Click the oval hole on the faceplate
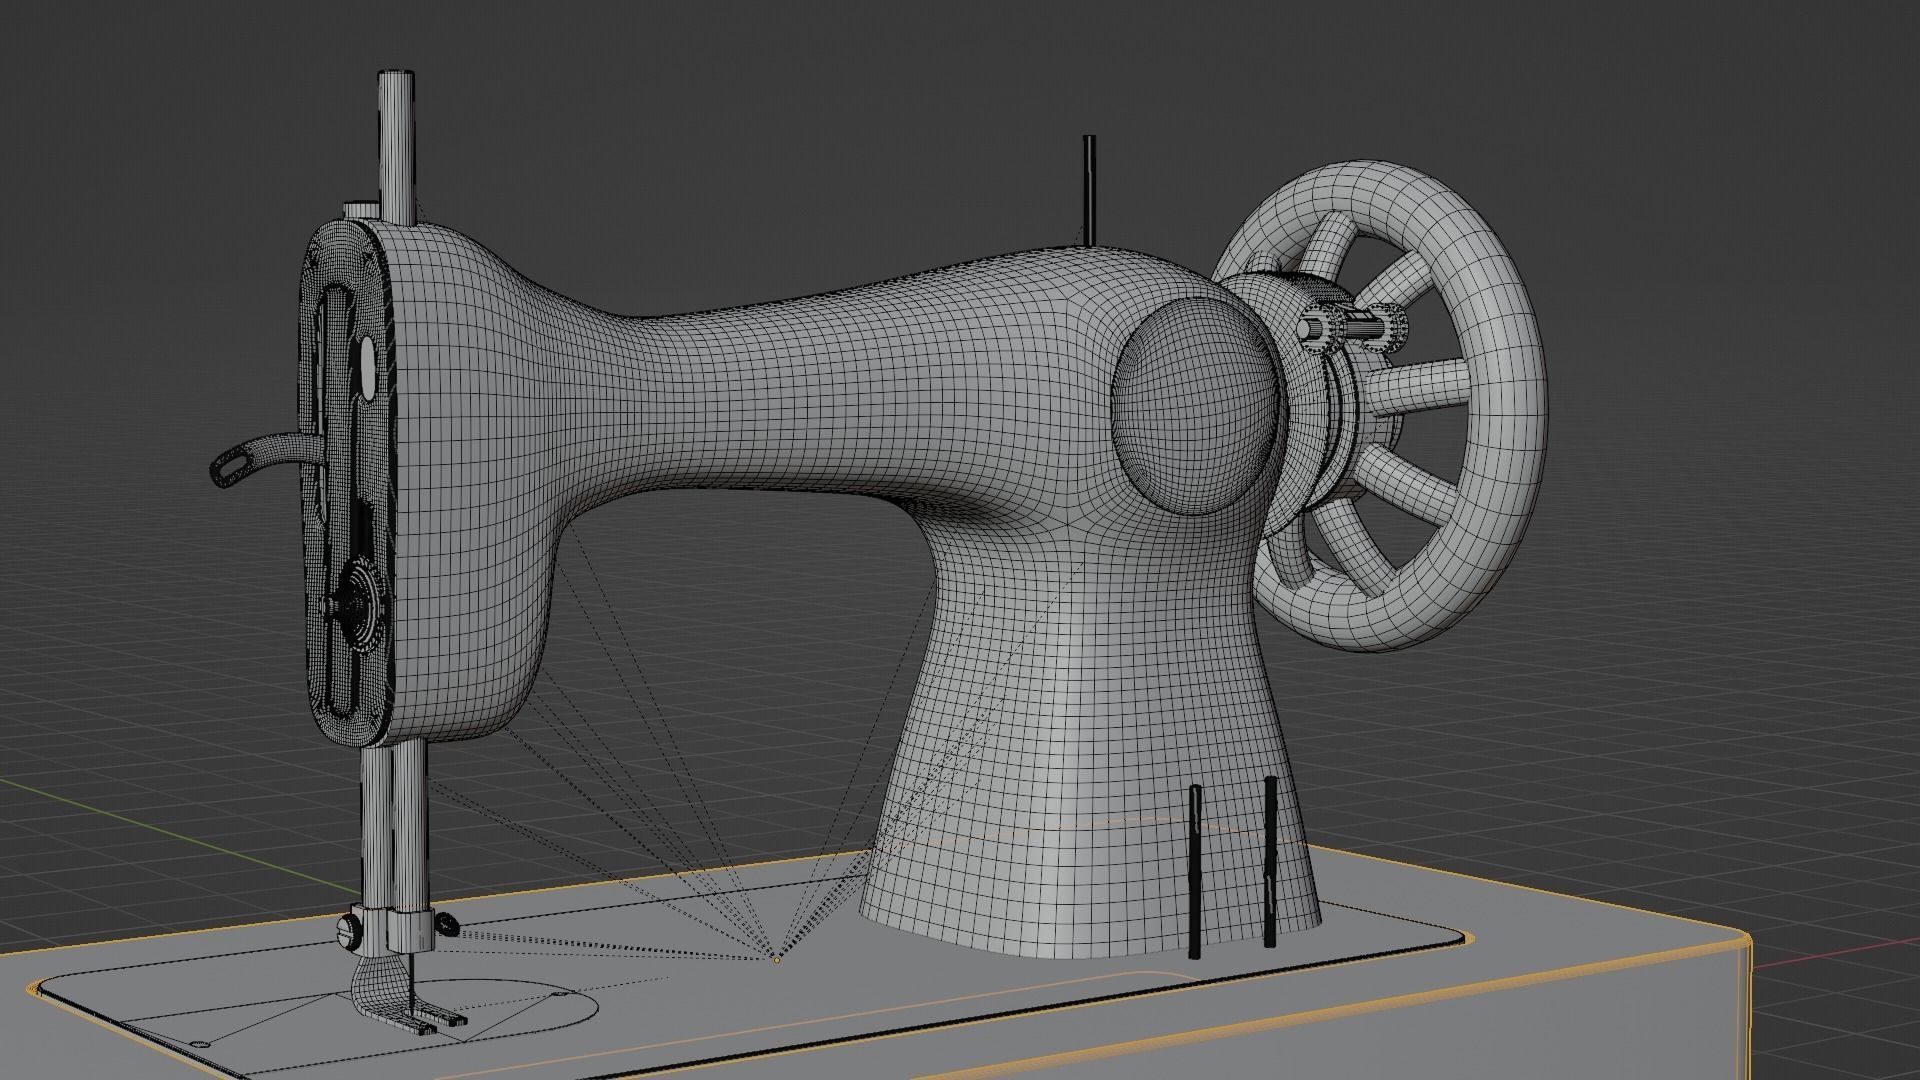The image size is (1920, 1080). coord(367,367)
